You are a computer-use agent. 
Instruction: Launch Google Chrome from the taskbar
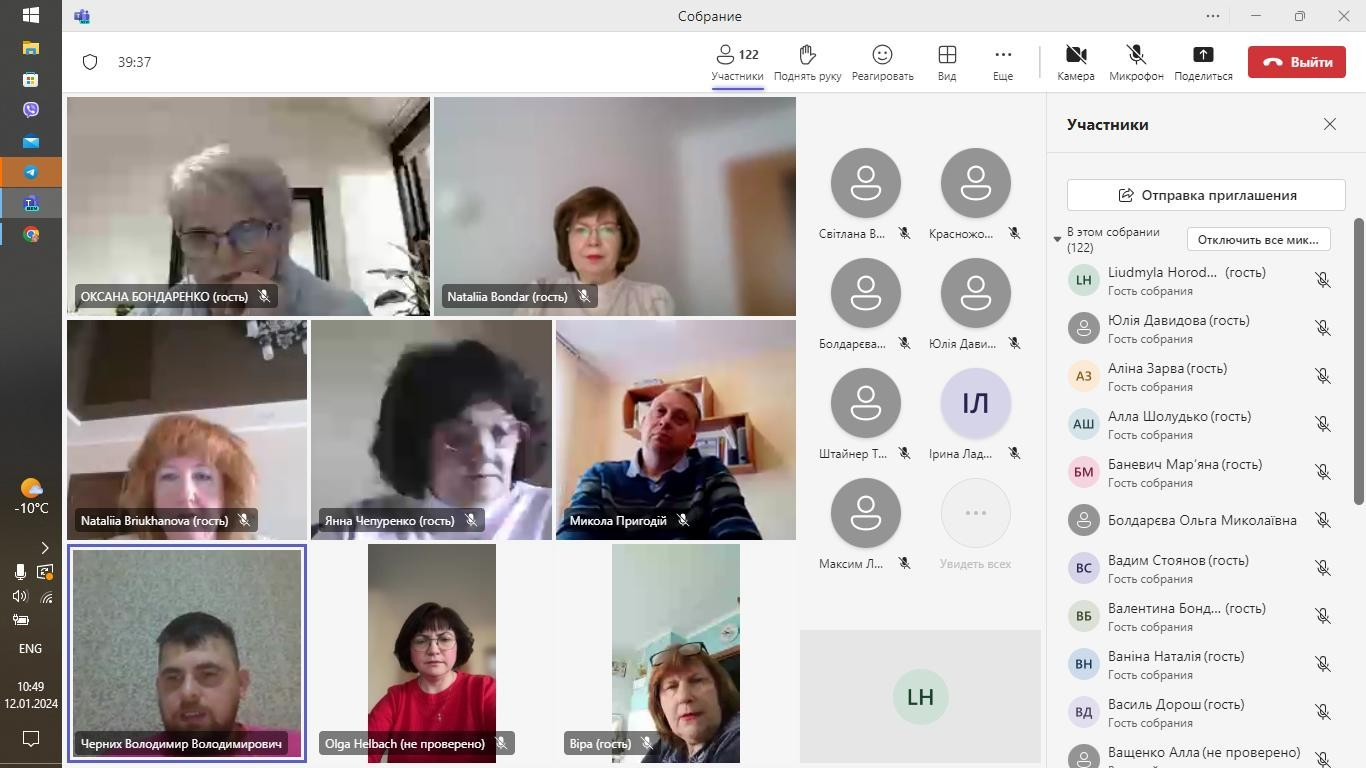[31, 234]
